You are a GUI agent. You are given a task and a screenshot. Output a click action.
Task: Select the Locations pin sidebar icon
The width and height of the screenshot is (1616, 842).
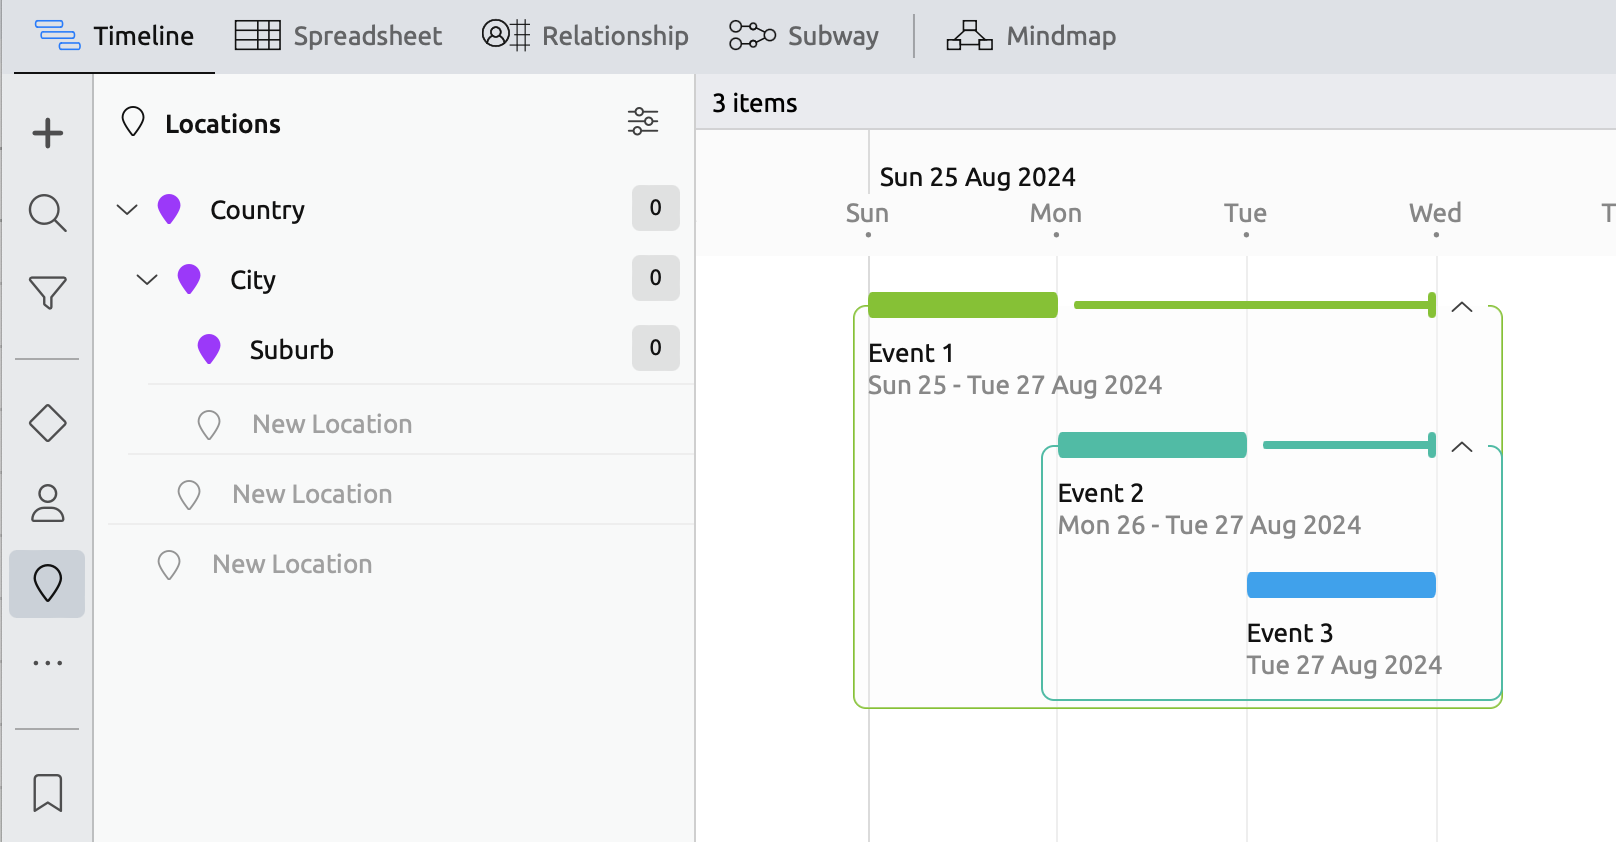click(47, 583)
